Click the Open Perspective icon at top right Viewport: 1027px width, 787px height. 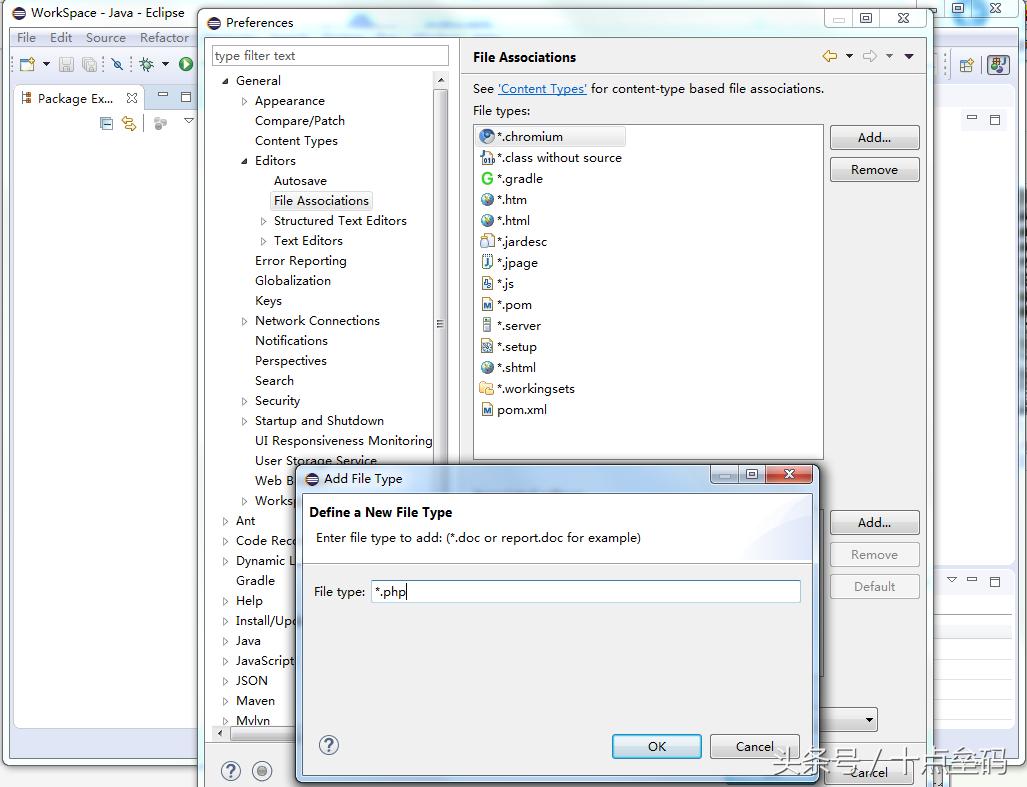[x=966, y=65]
